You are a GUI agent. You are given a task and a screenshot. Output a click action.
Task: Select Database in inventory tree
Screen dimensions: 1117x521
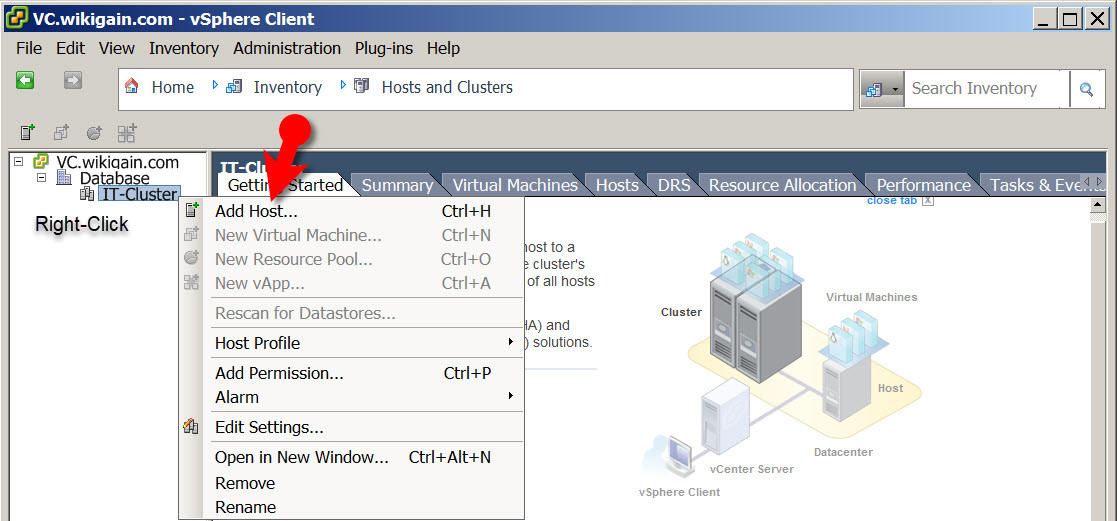click(115, 177)
